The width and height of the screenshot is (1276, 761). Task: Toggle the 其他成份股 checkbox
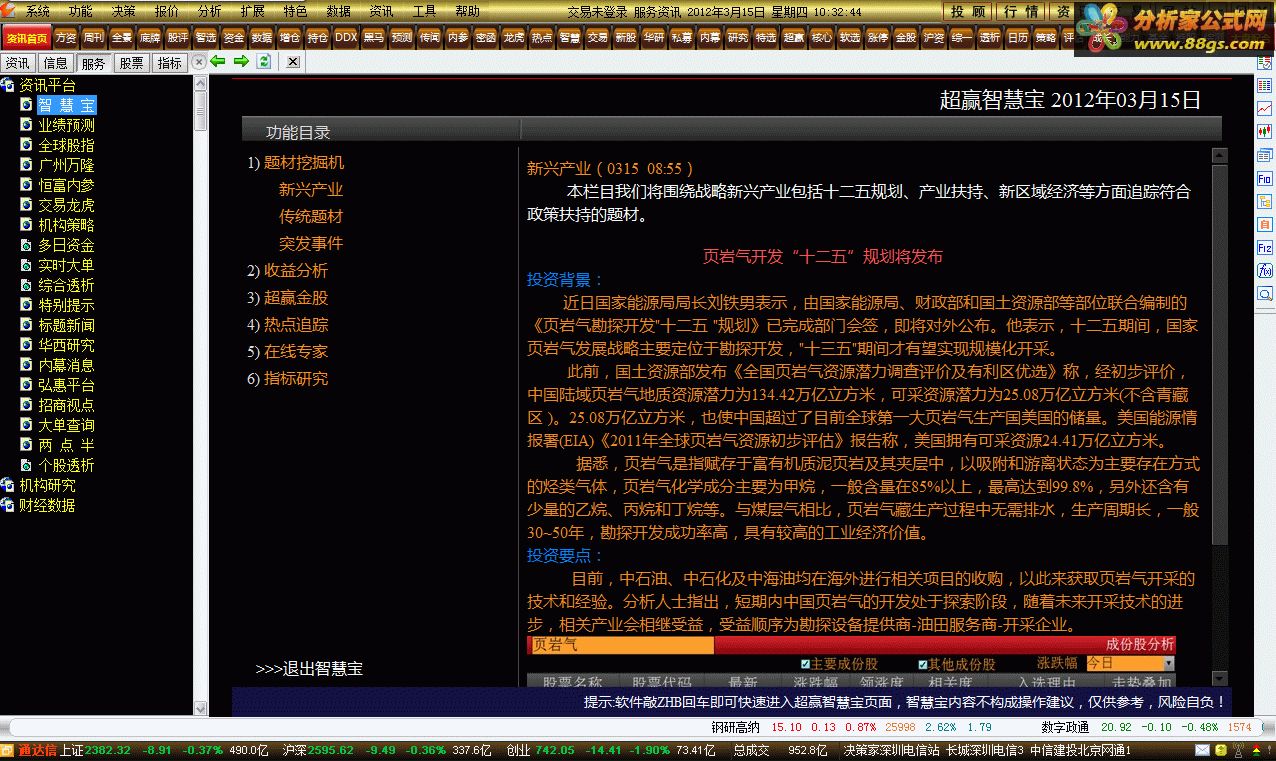point(923,664)
